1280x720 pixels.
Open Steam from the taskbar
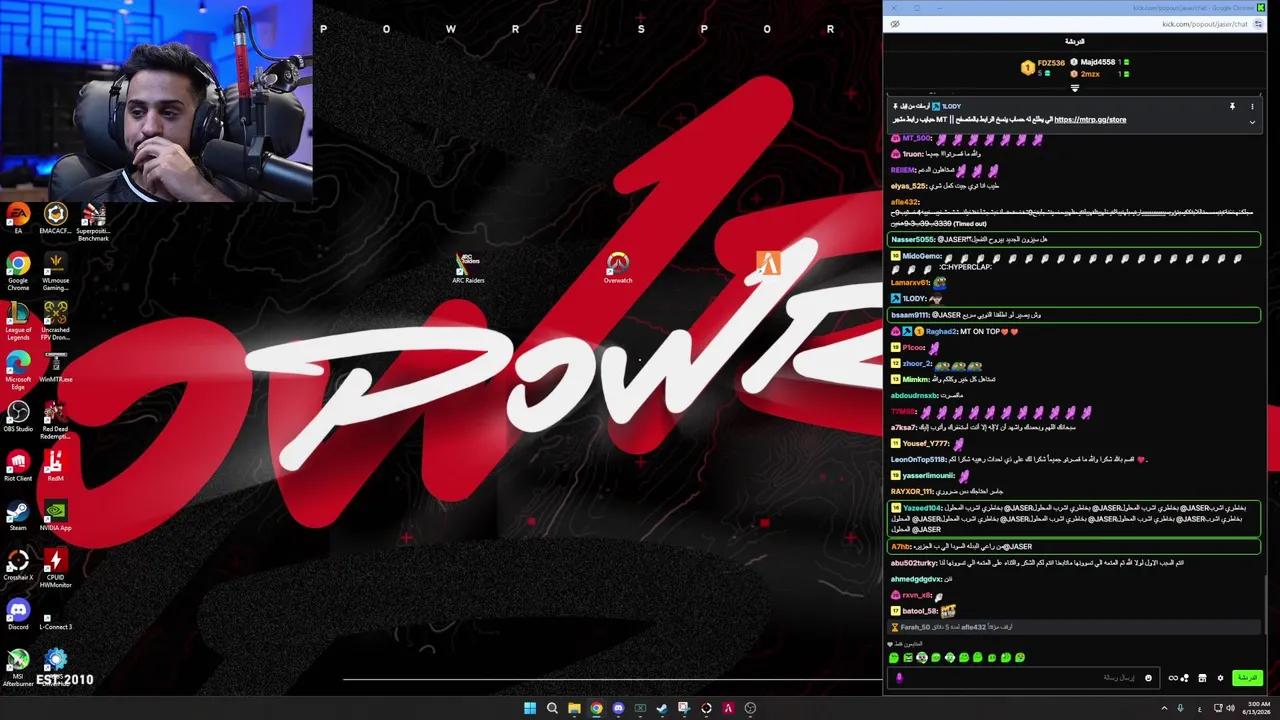tap(662, 708)
